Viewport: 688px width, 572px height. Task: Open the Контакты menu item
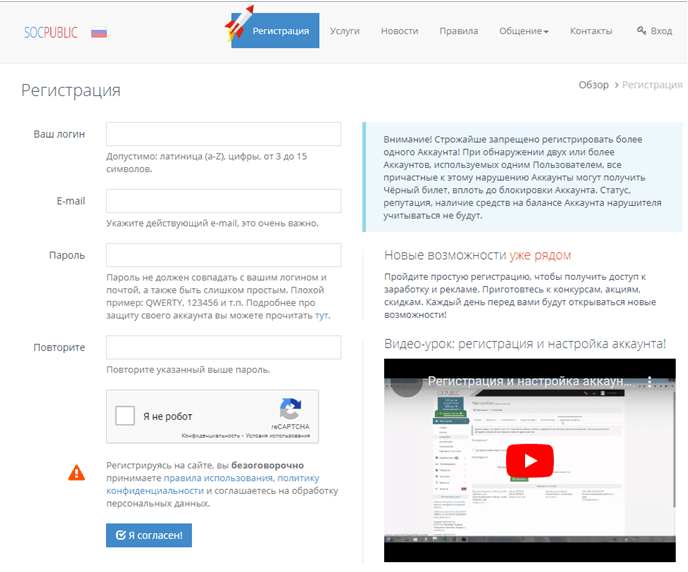(x=591, y=31)
